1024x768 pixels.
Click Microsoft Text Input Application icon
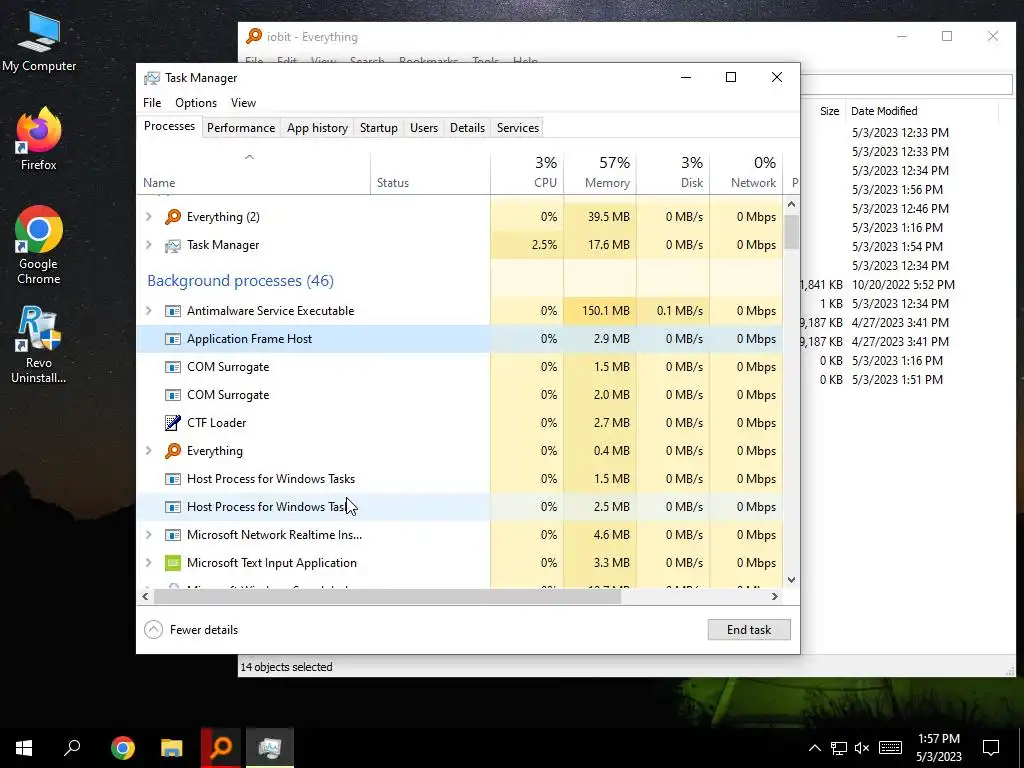pos(172,563)
